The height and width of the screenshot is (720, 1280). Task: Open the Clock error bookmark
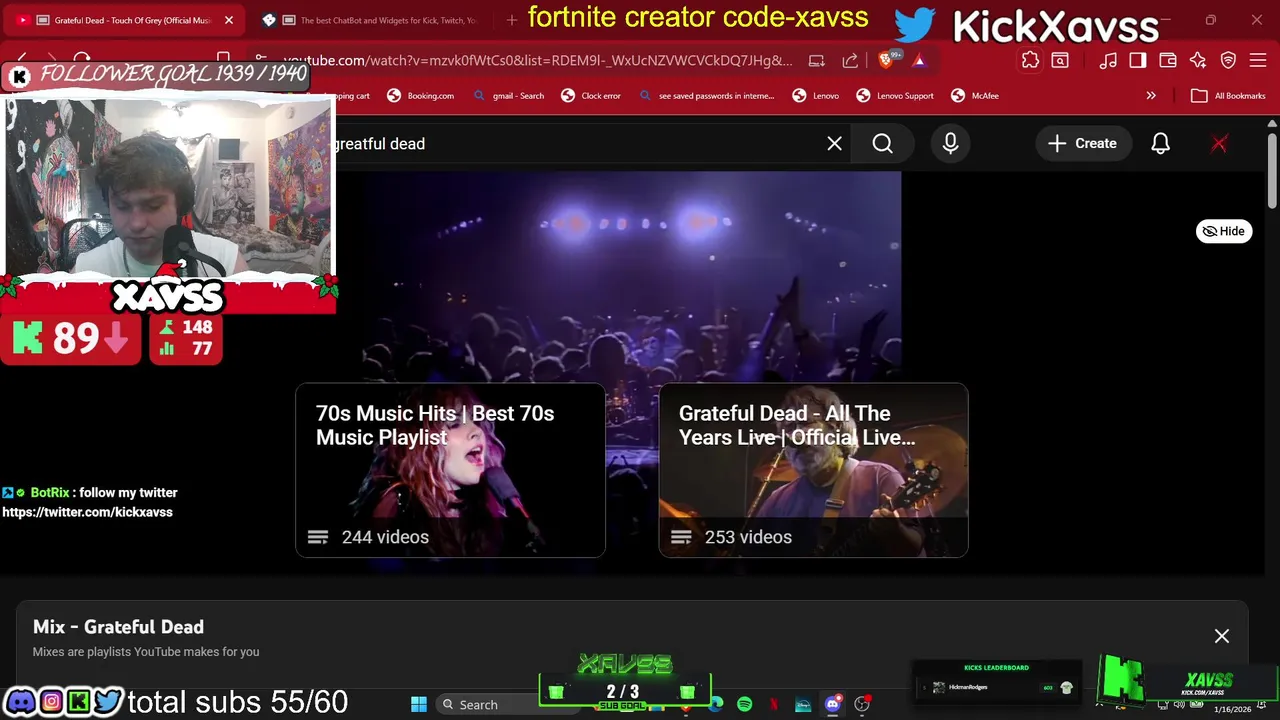coord(591,96)
